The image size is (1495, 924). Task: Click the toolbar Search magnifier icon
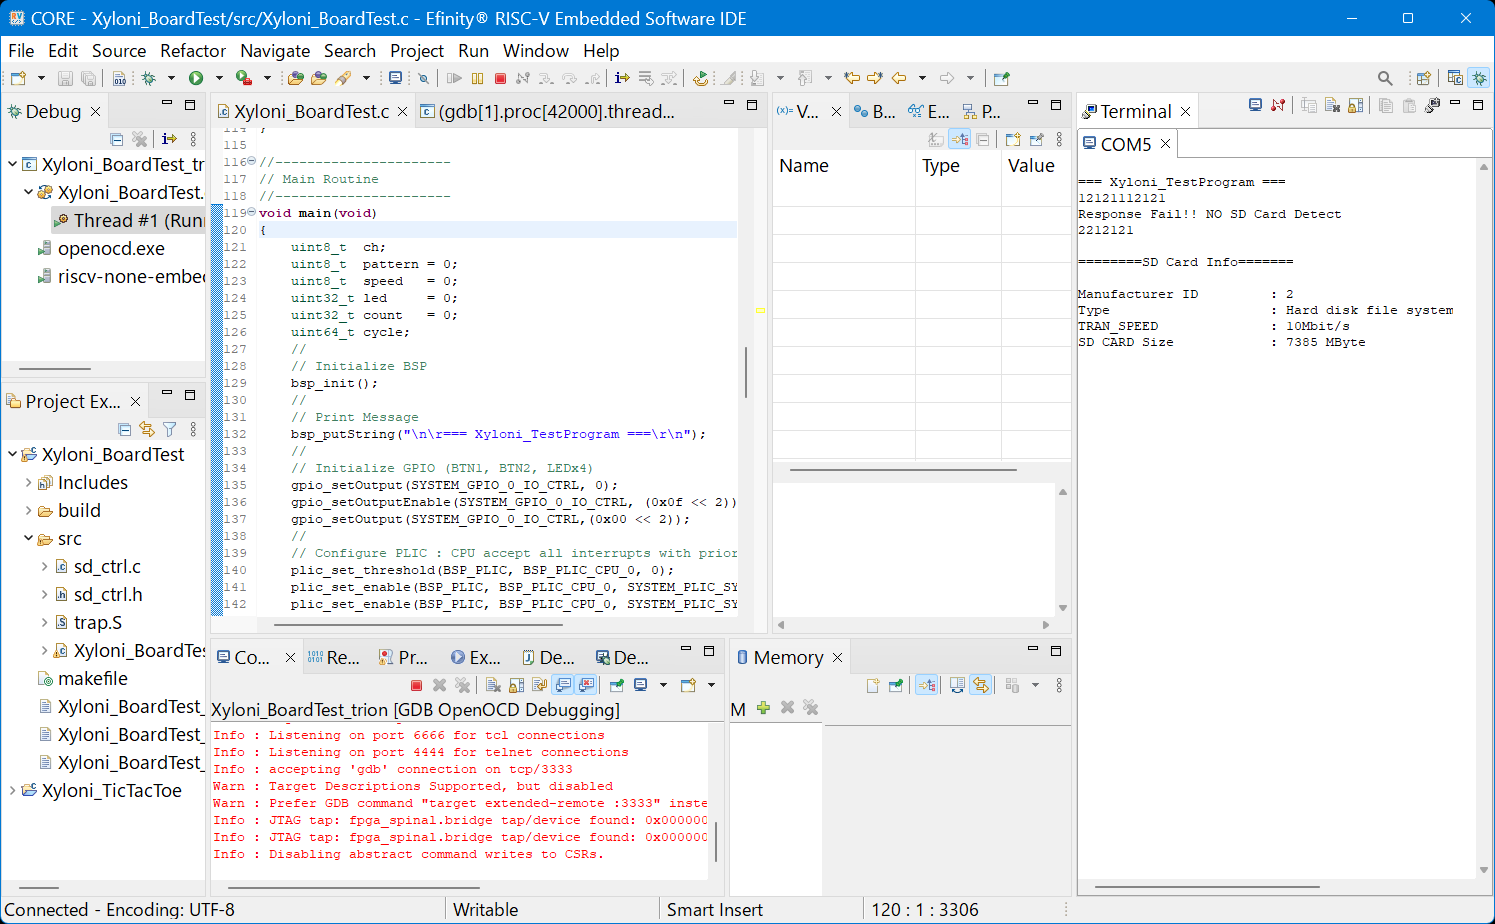click(x=1385, y=78)
